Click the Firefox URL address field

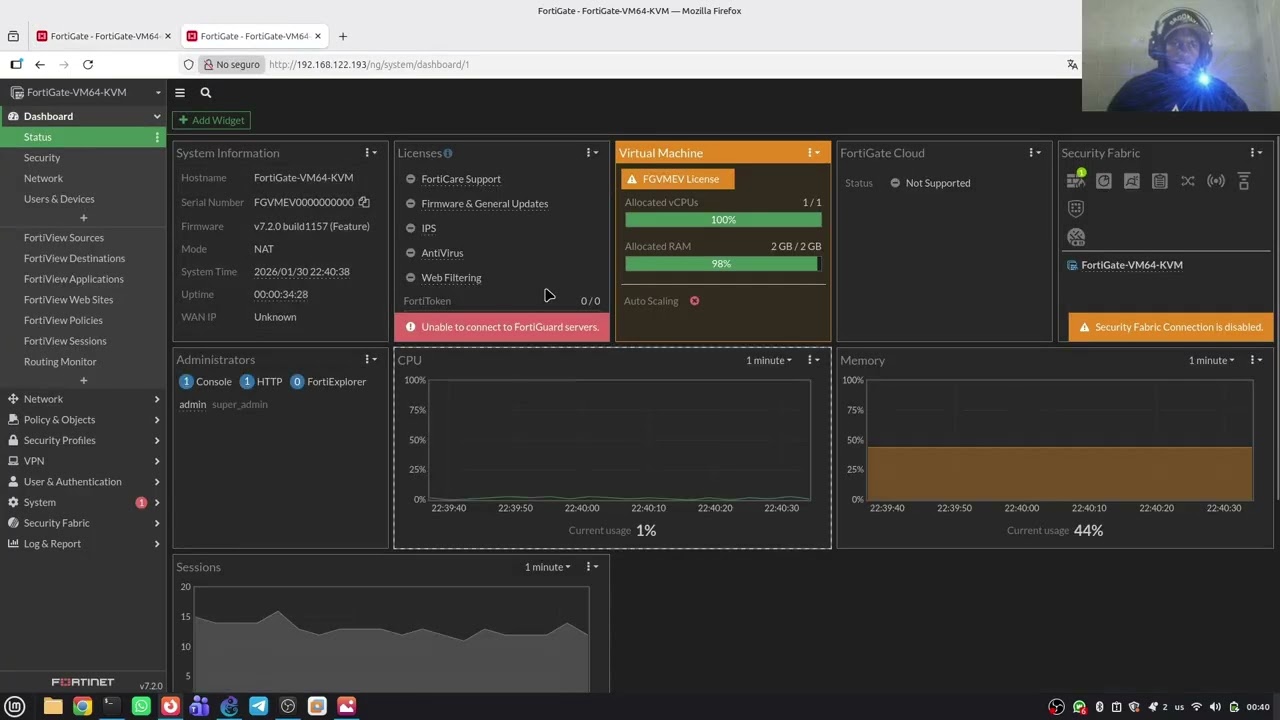coord(660,64)
